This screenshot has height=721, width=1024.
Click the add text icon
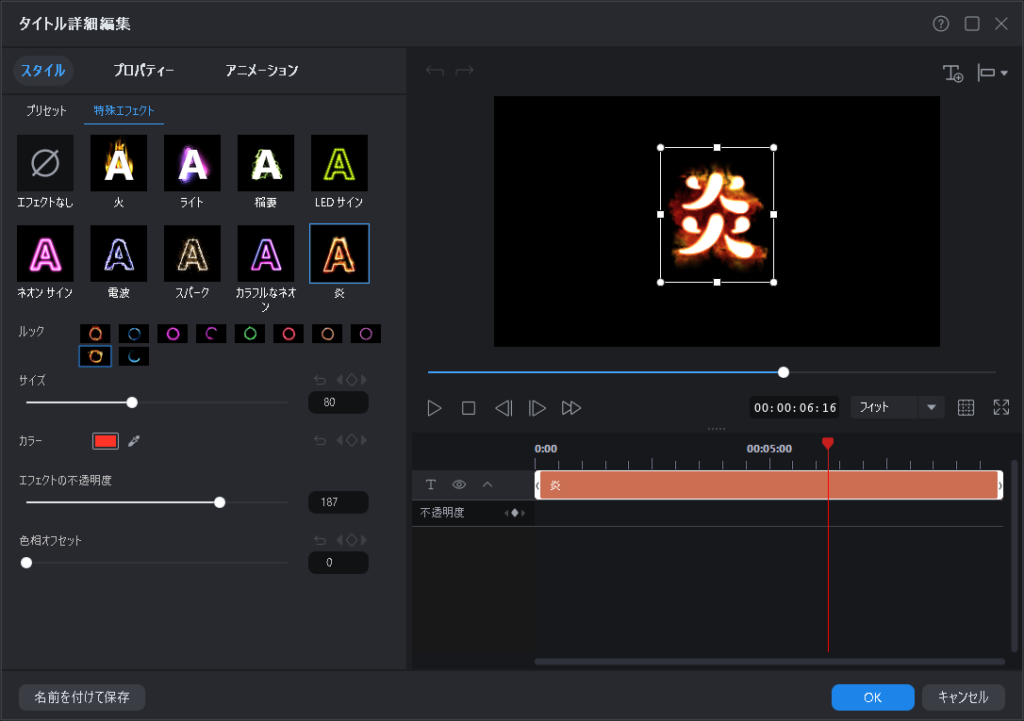click(x=953, y=73)
